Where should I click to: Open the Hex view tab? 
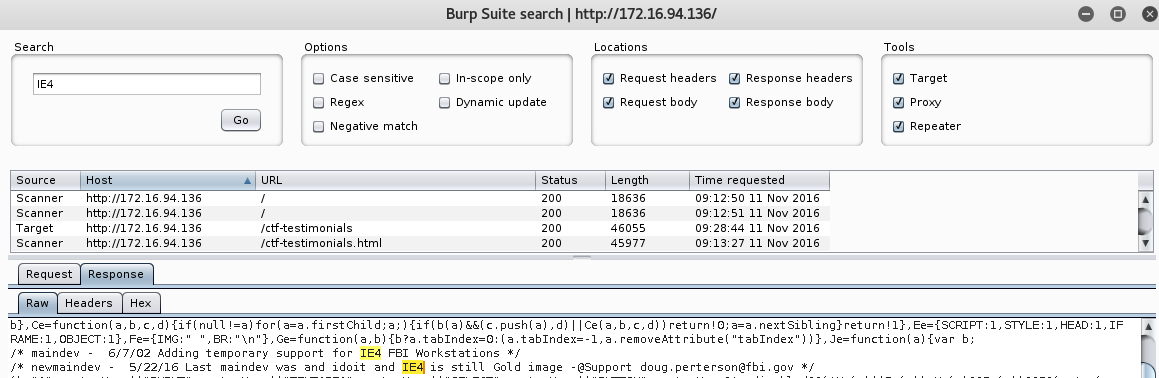(x=140, y=303)
